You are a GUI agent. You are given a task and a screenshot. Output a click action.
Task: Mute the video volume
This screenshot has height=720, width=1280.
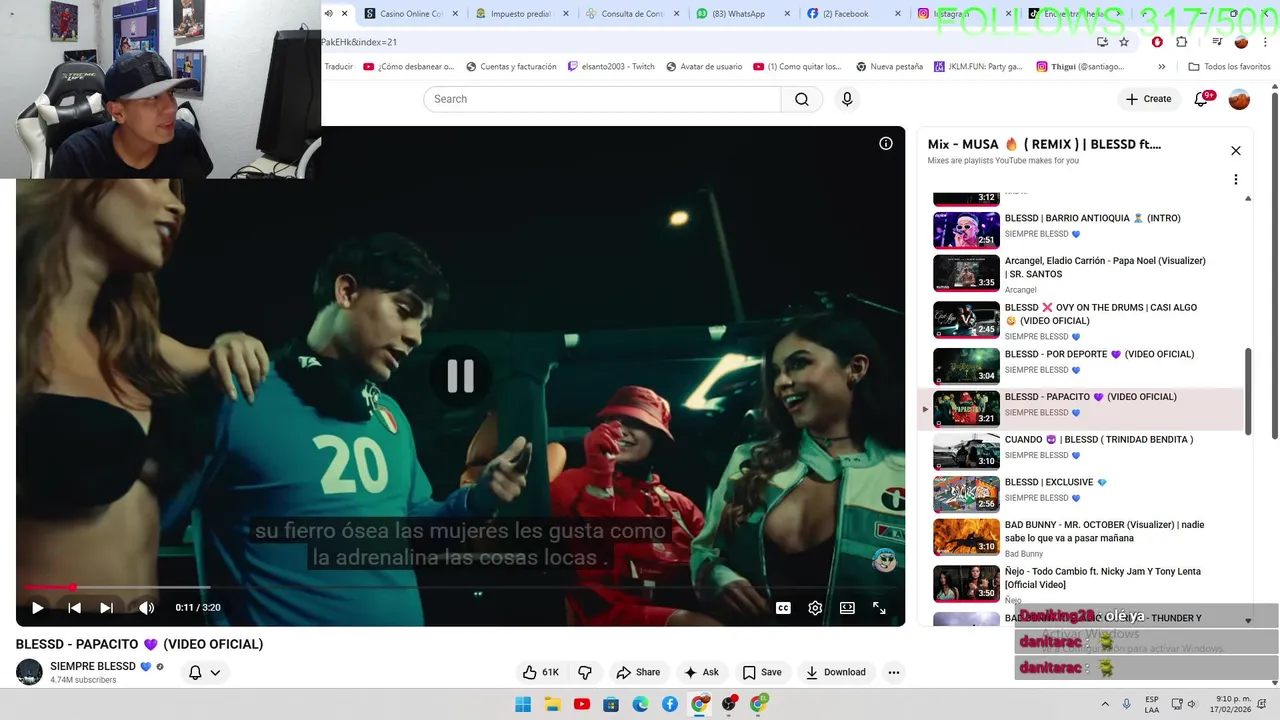click(146, 607)
